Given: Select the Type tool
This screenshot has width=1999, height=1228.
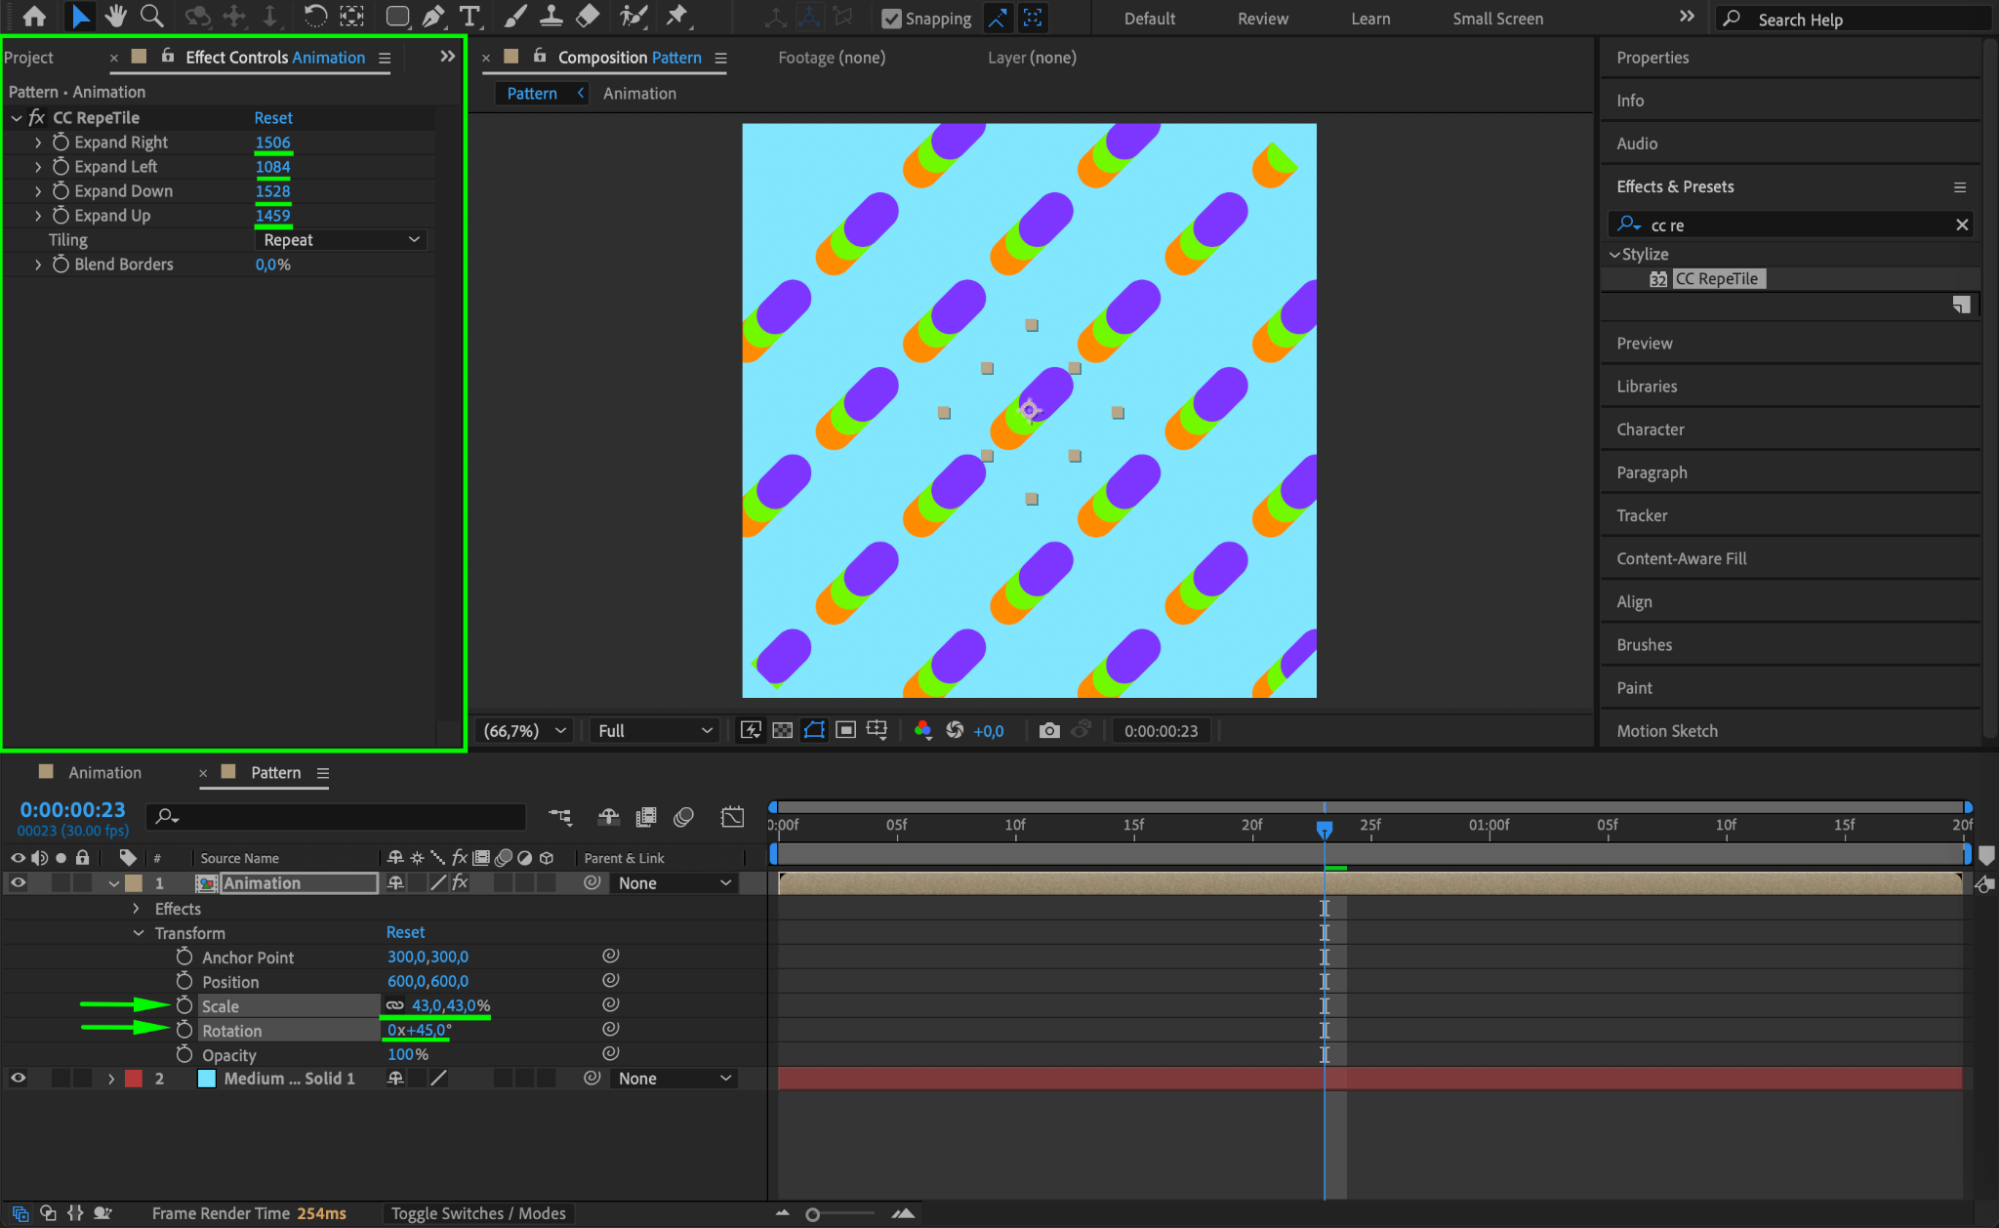Looking at the screenshot, I should tap(469, 16).
